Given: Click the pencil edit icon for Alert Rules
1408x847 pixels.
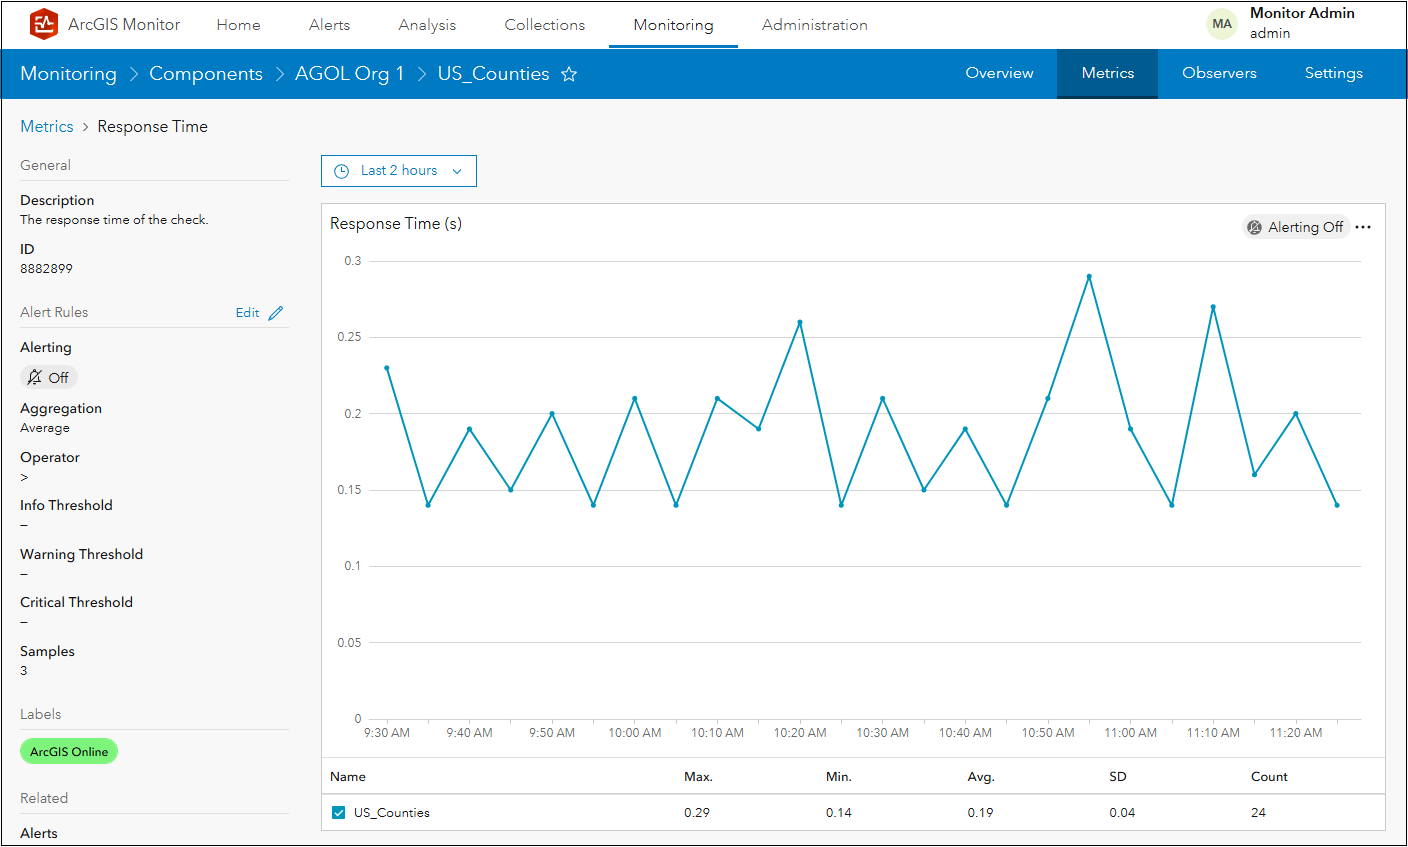Looking at the screenshot, I should click(276, 313).
